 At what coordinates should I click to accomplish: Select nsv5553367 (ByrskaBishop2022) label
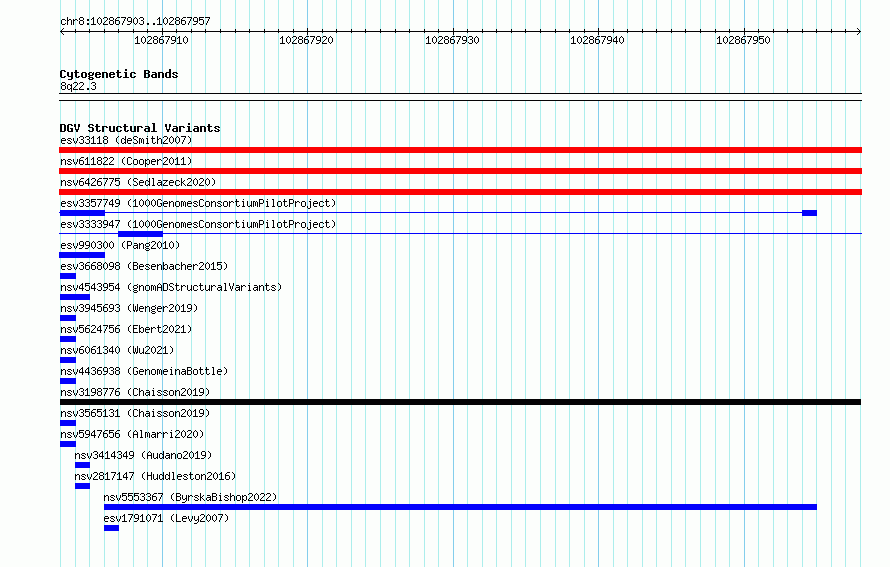[x=190, y=497]
